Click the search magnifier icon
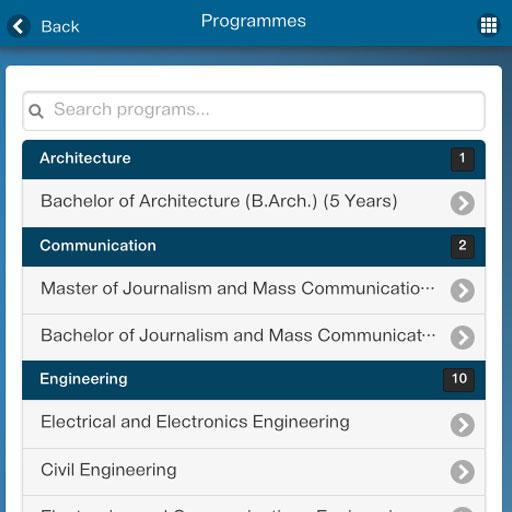Screen dimensions: 512x512 [x=36, y=111]
